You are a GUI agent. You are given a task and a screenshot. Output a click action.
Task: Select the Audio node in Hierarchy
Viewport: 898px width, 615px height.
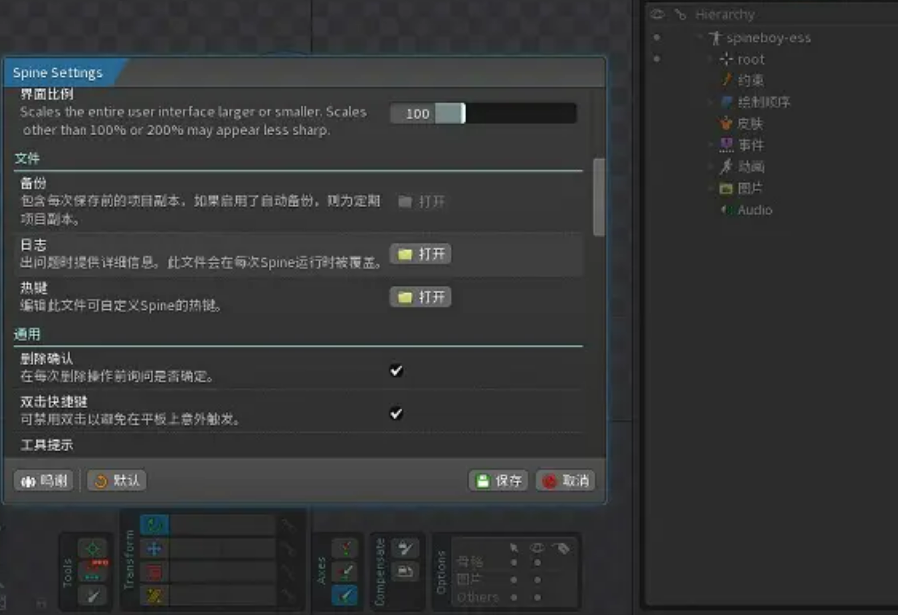click(x=747, y=210)
